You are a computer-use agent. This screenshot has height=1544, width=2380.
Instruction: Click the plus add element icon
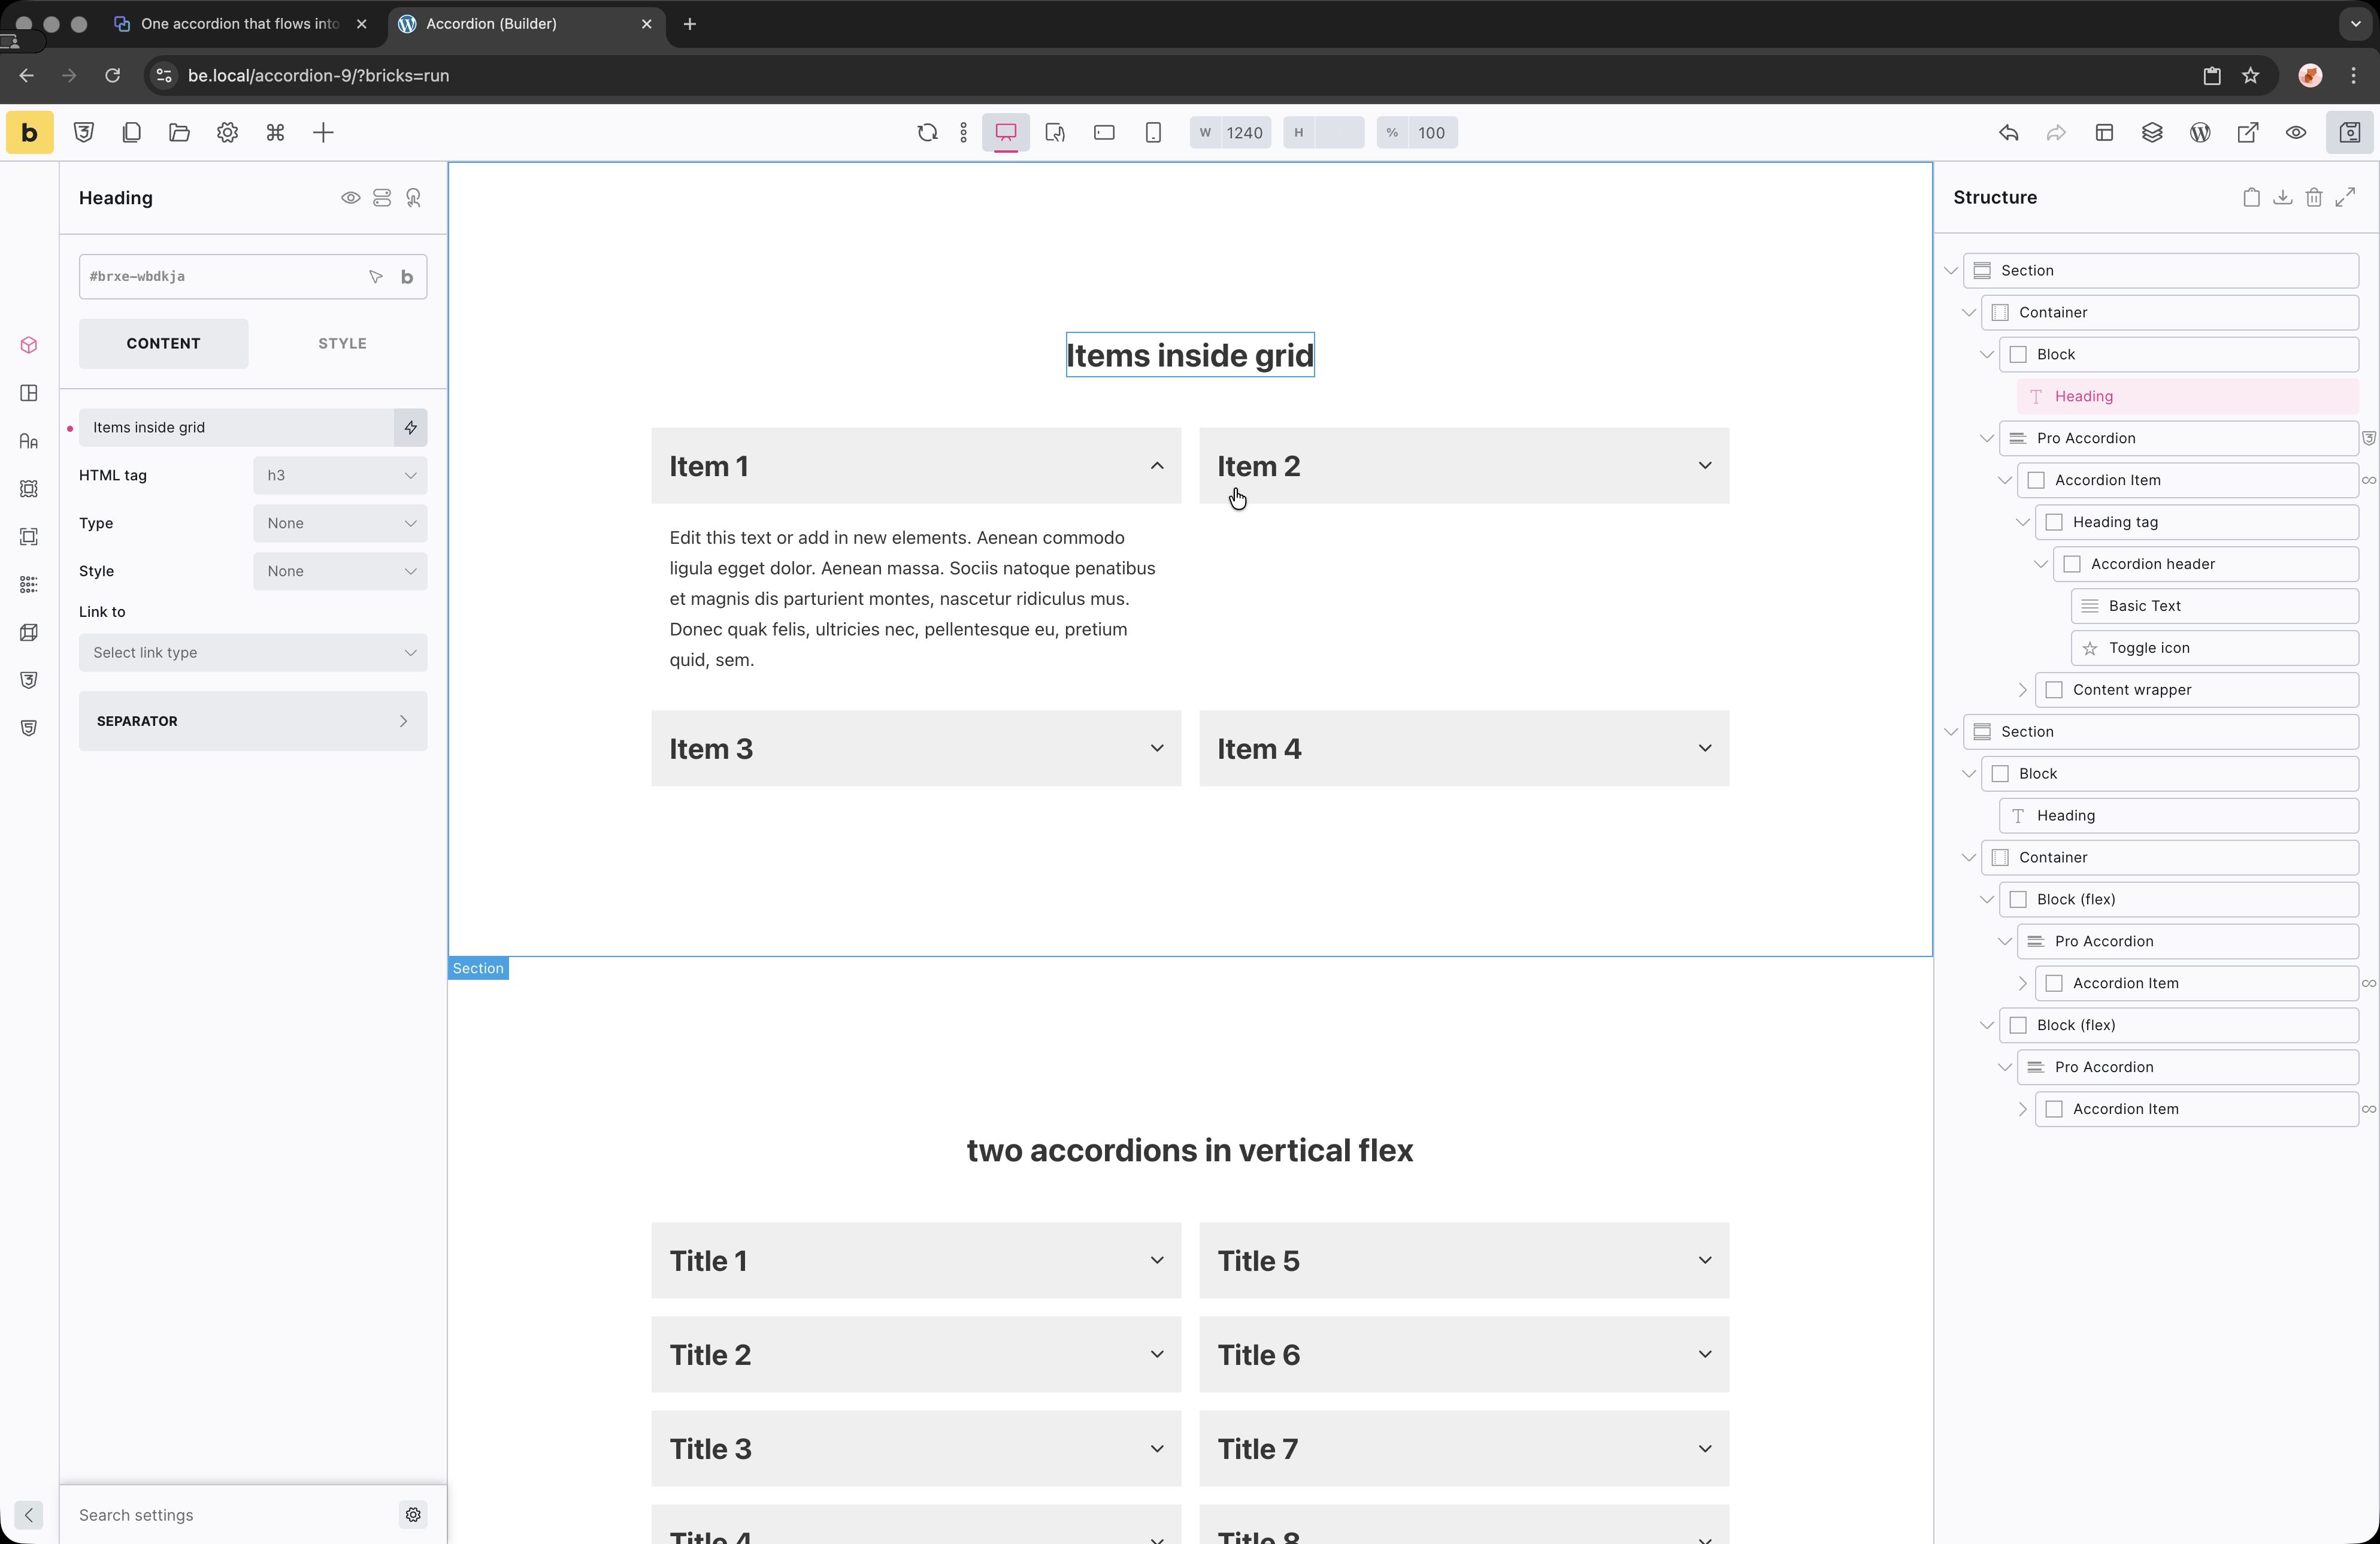323,133
